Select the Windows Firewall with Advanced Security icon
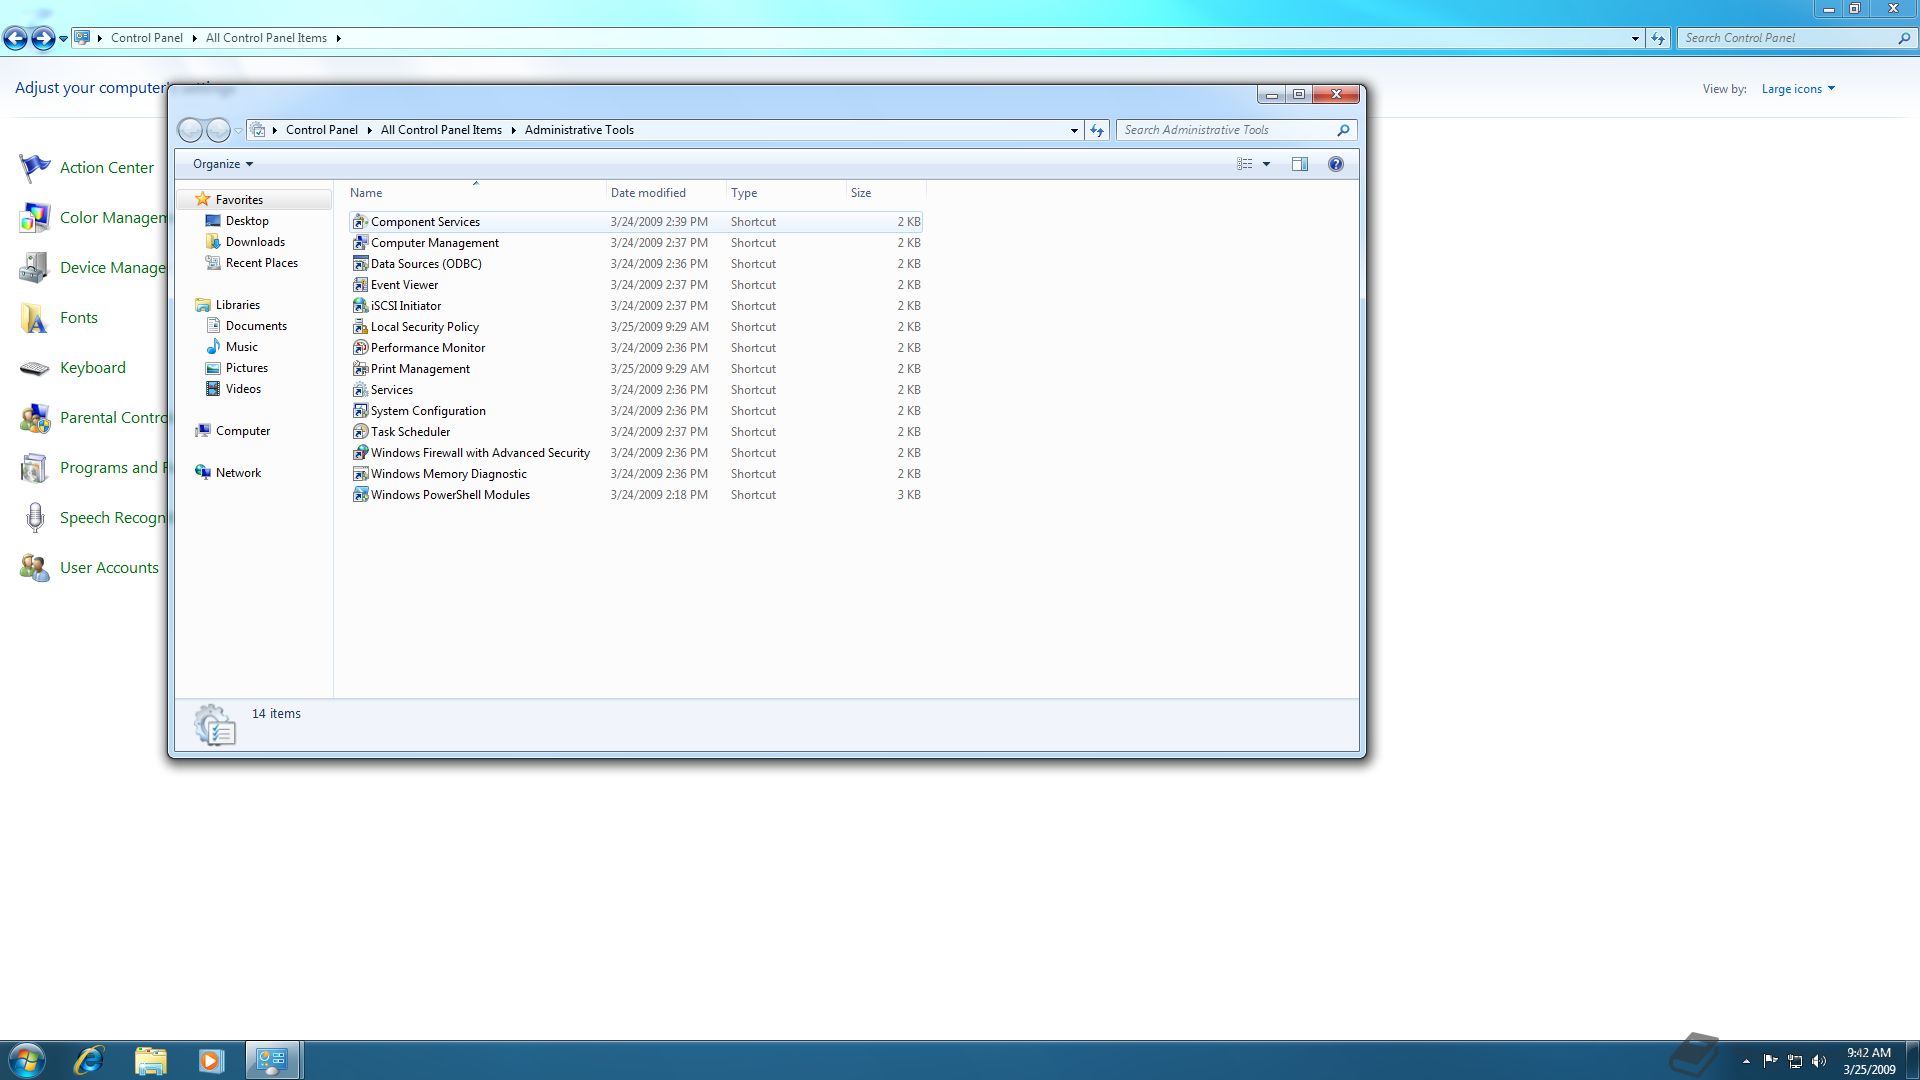The image size is (1920, 1080). click(360, 453)
